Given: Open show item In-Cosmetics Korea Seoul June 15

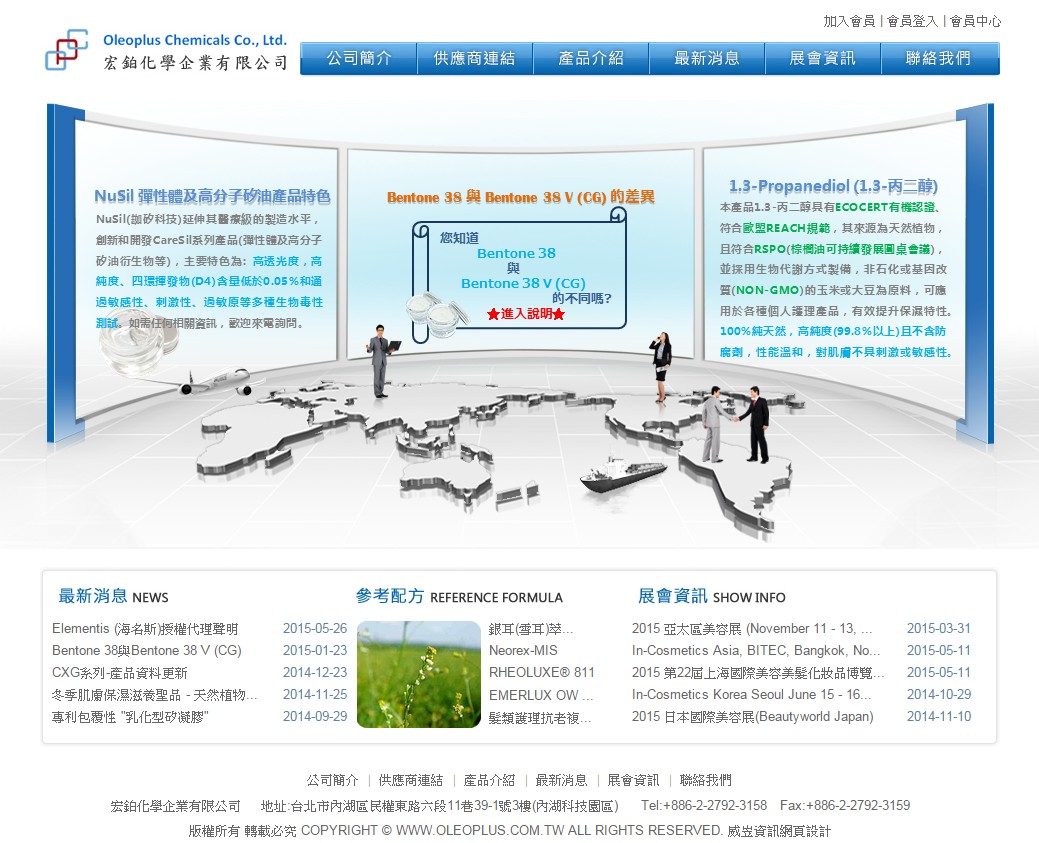Looking at the screenshot, I should [751, 695].
